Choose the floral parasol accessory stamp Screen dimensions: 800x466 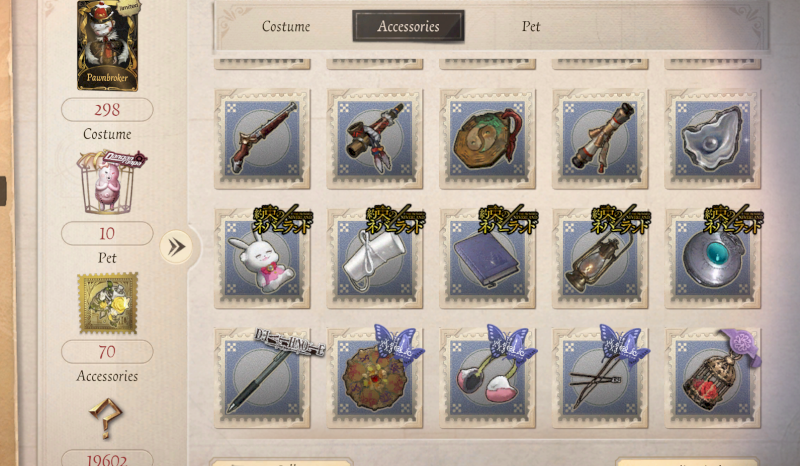[x=375, y=378]
